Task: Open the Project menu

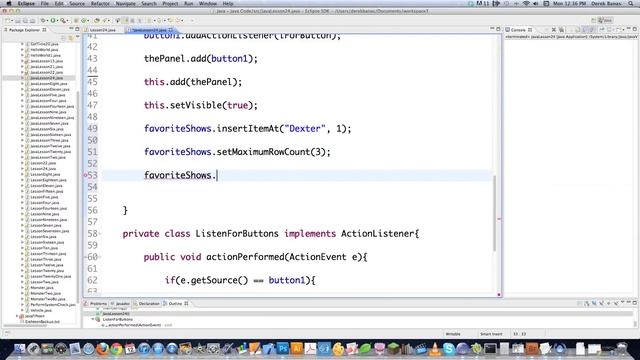Action: [170, 3]
